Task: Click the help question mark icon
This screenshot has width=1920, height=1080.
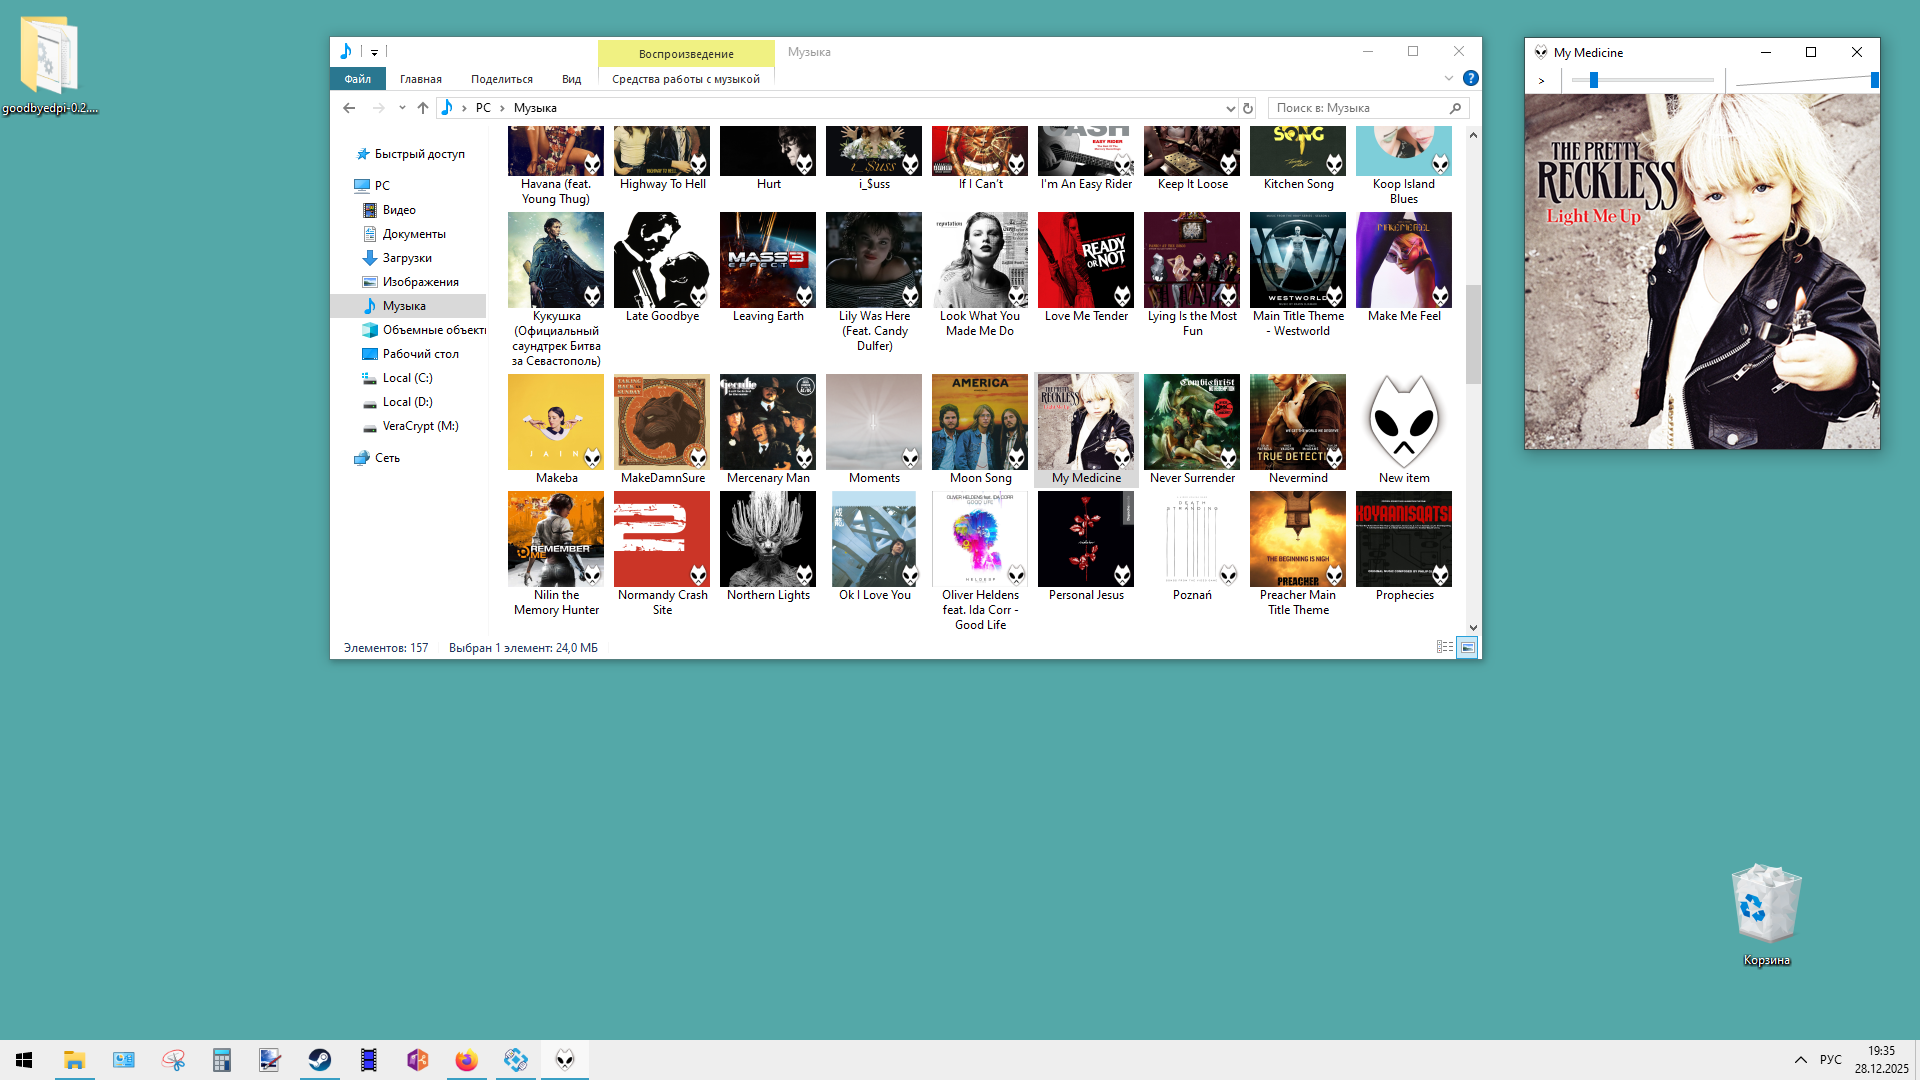Action: [1471, 78]
